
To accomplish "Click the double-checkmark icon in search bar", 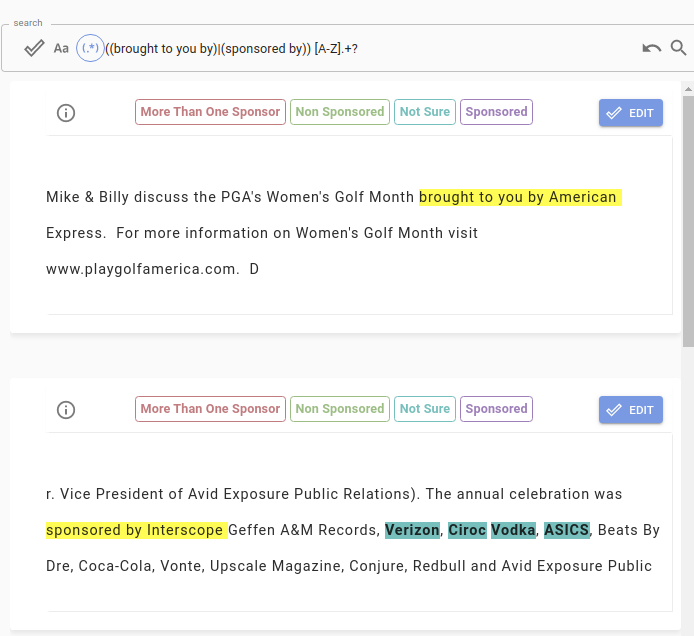I will 34,48.
